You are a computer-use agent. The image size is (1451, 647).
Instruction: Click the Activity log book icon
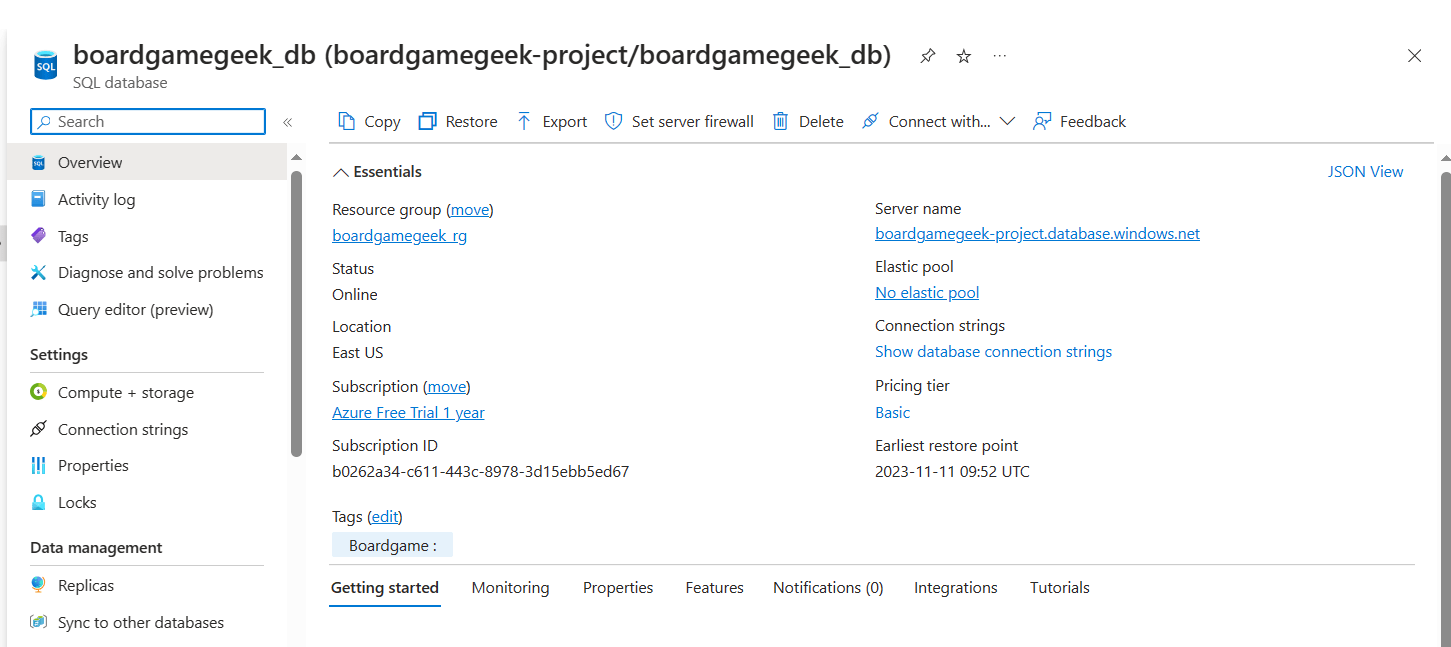pyautogui.click(x=38, y=199)
